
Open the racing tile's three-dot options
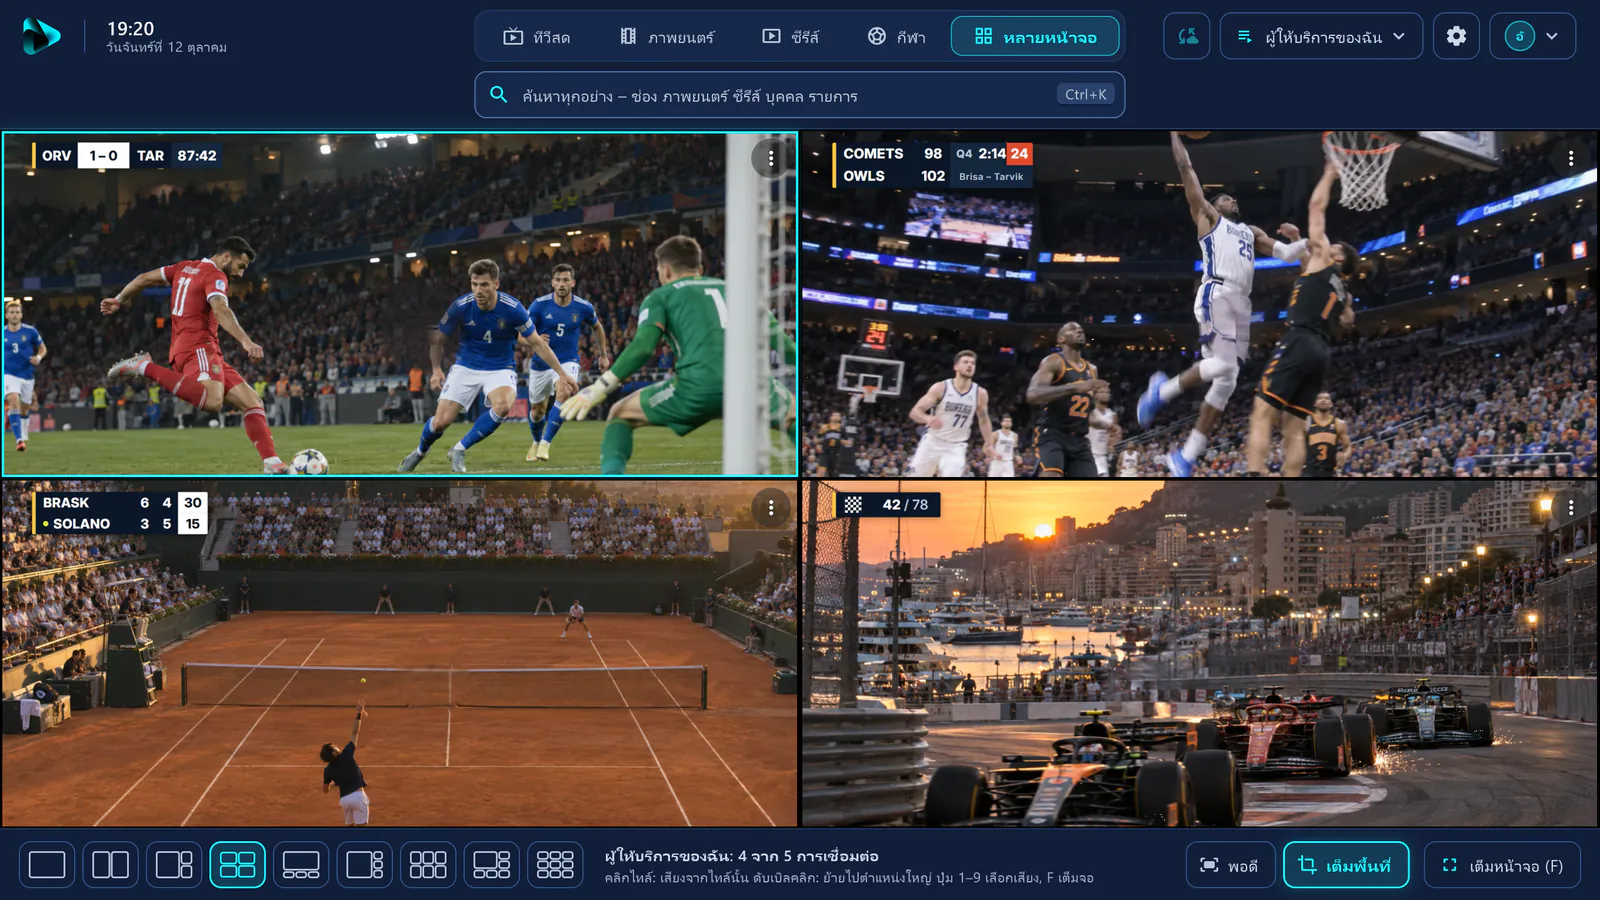tap(1571, 507)
